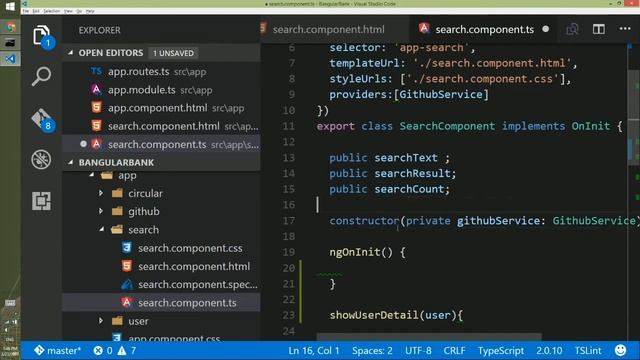
Task: Select search.component.ts in Open Editors list
Action: (x=161, y=144)
